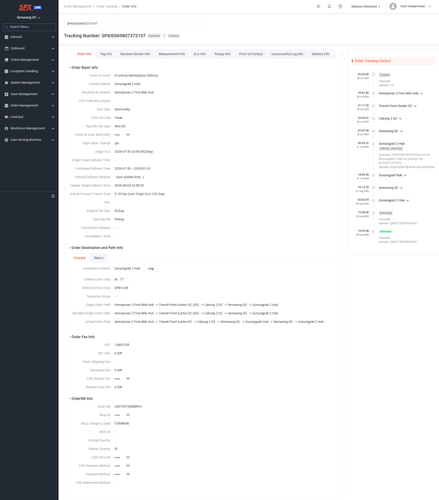Click the icon right of the bell
Screen dimensions: 439x500
340,6
